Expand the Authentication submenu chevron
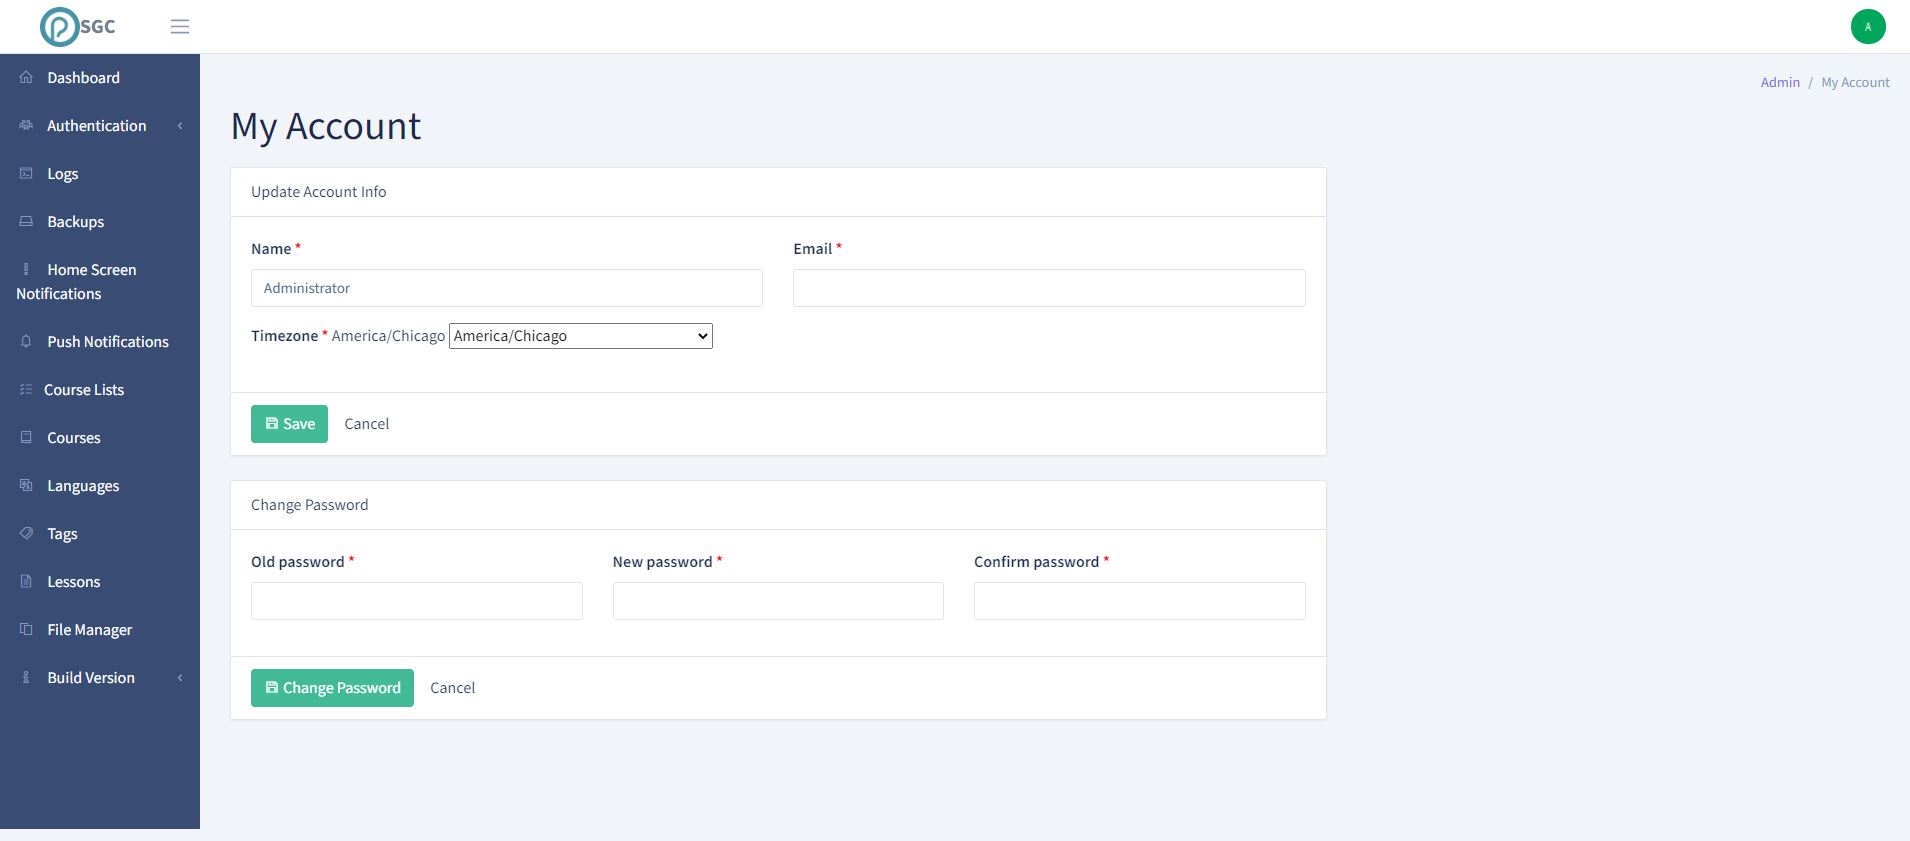Image resolution: width=1910 pixels, height=841 pixels. 180,126
